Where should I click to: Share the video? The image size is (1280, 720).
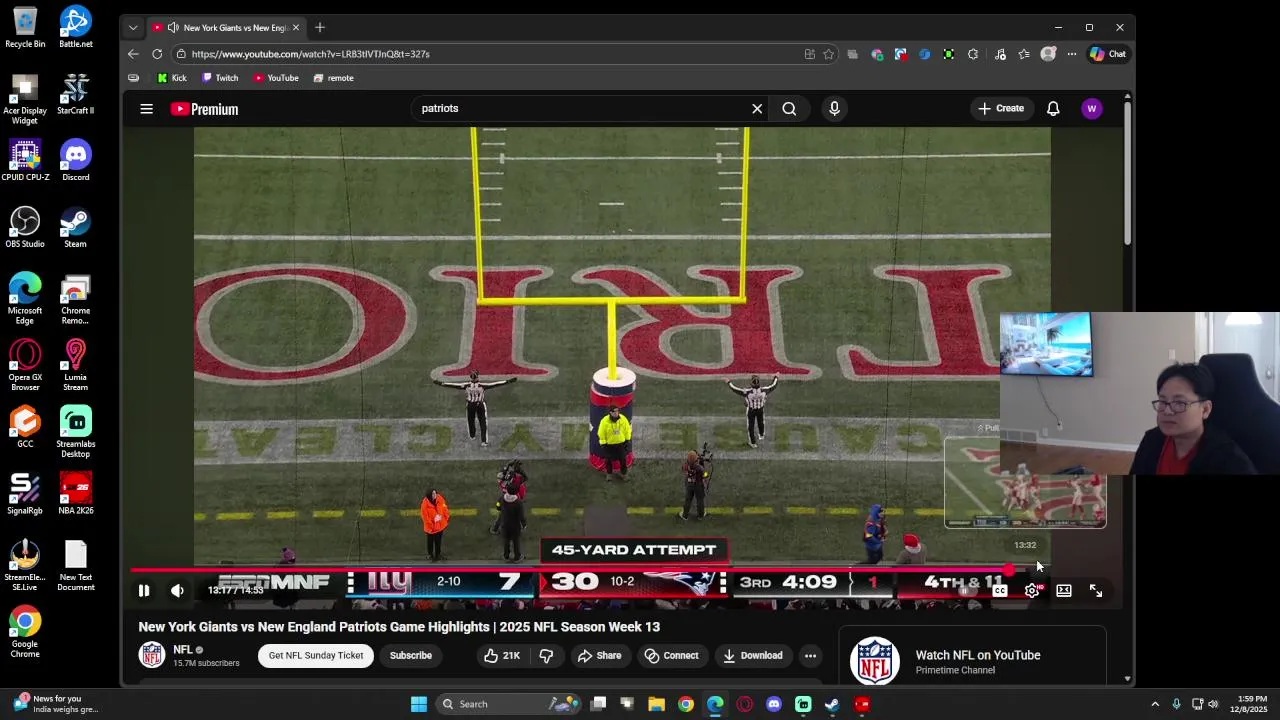click(599, 655)
